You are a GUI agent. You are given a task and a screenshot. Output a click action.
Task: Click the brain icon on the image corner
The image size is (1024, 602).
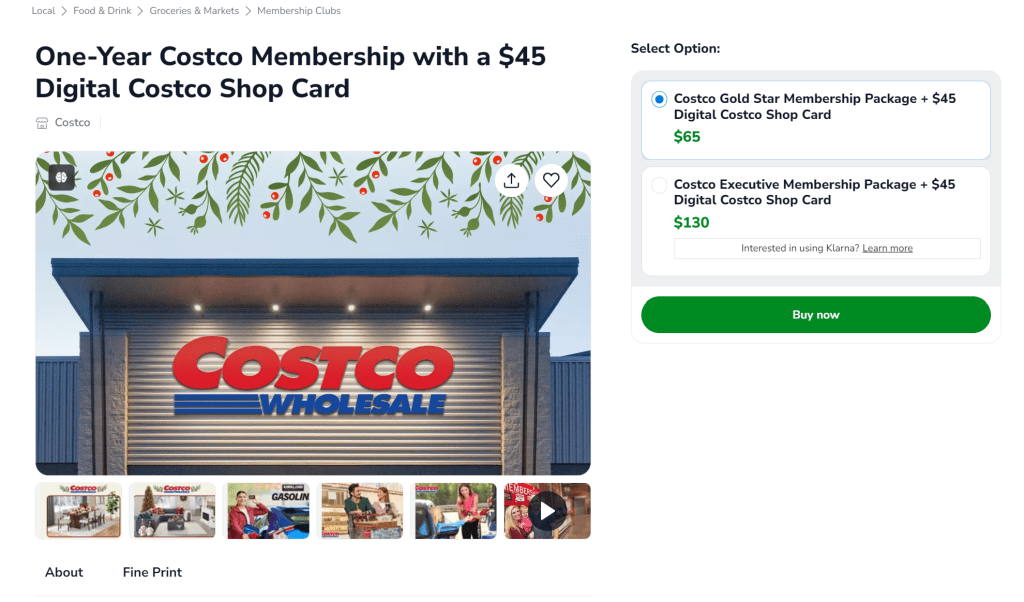click(x=62, y=177)
